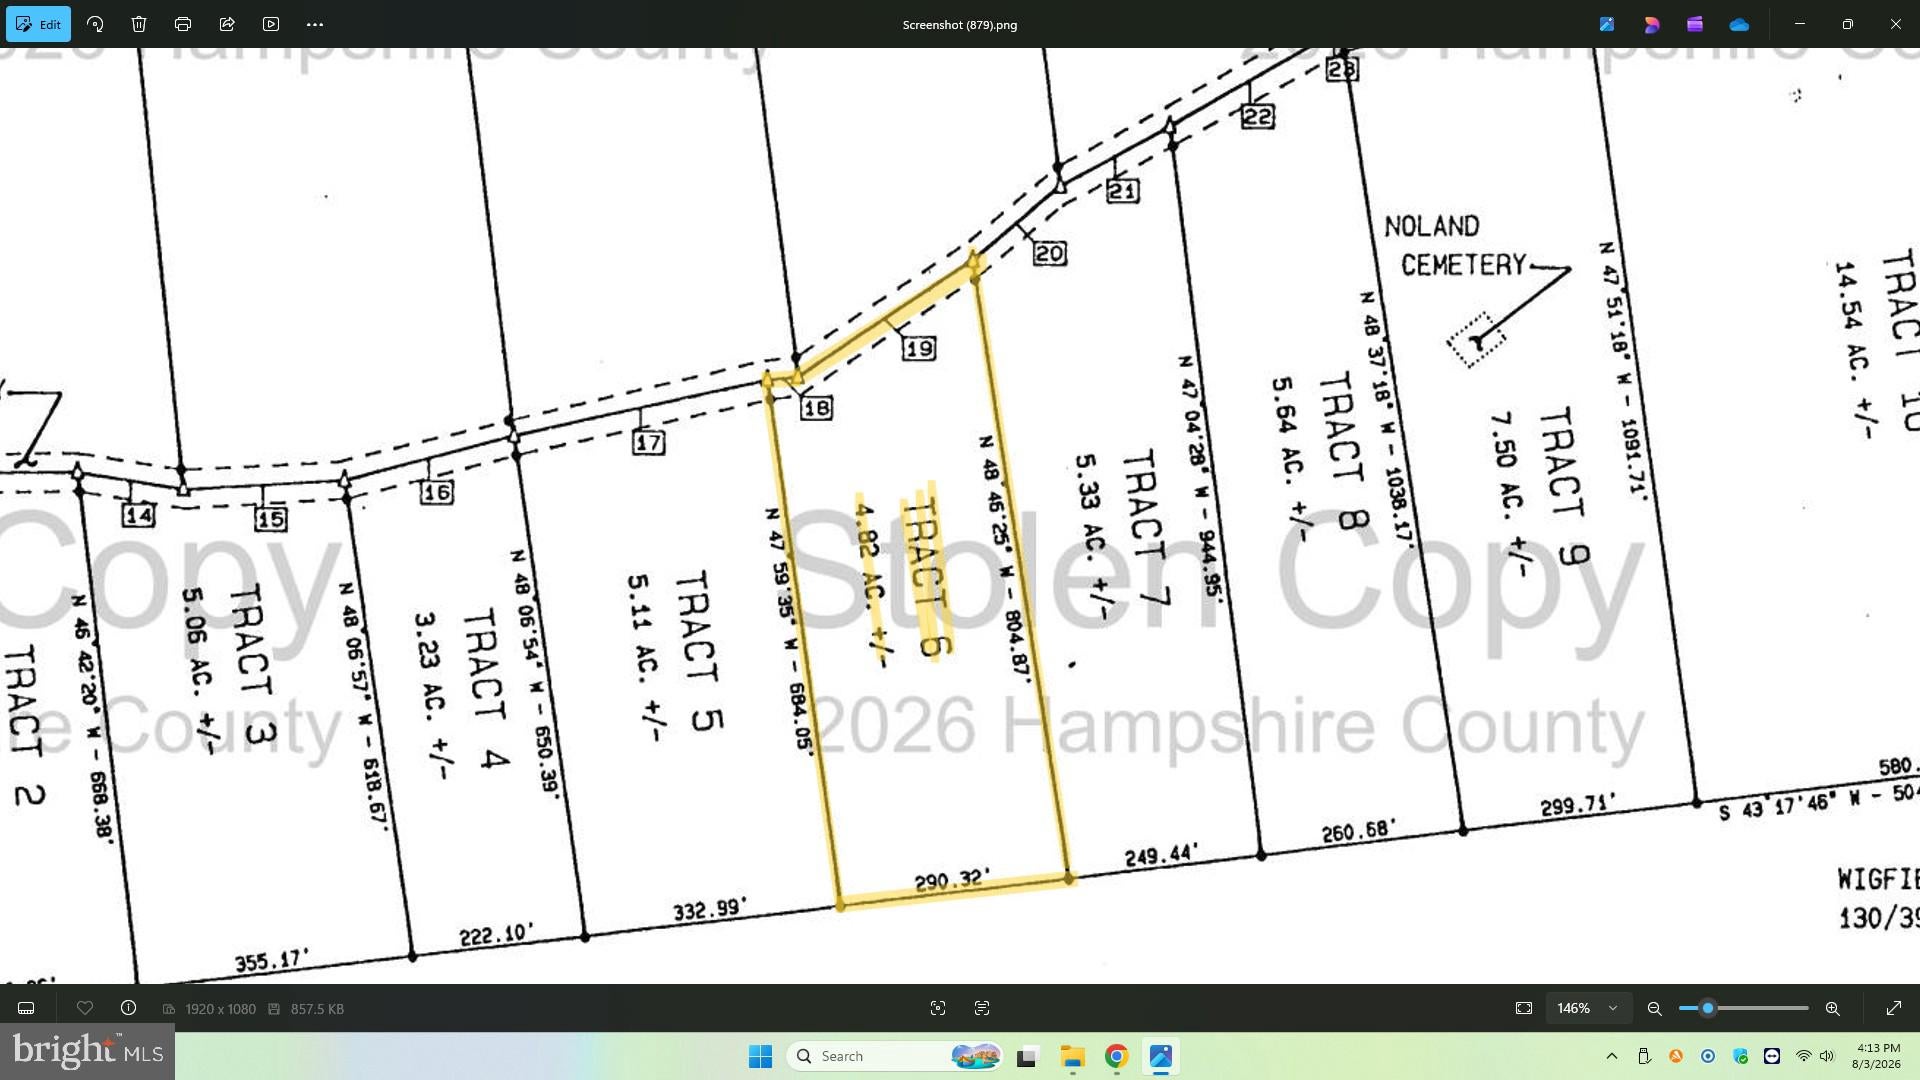Screen dimensions: 1920x1080
Task: Start slideshow with the play icon
Action: (271, 24)
